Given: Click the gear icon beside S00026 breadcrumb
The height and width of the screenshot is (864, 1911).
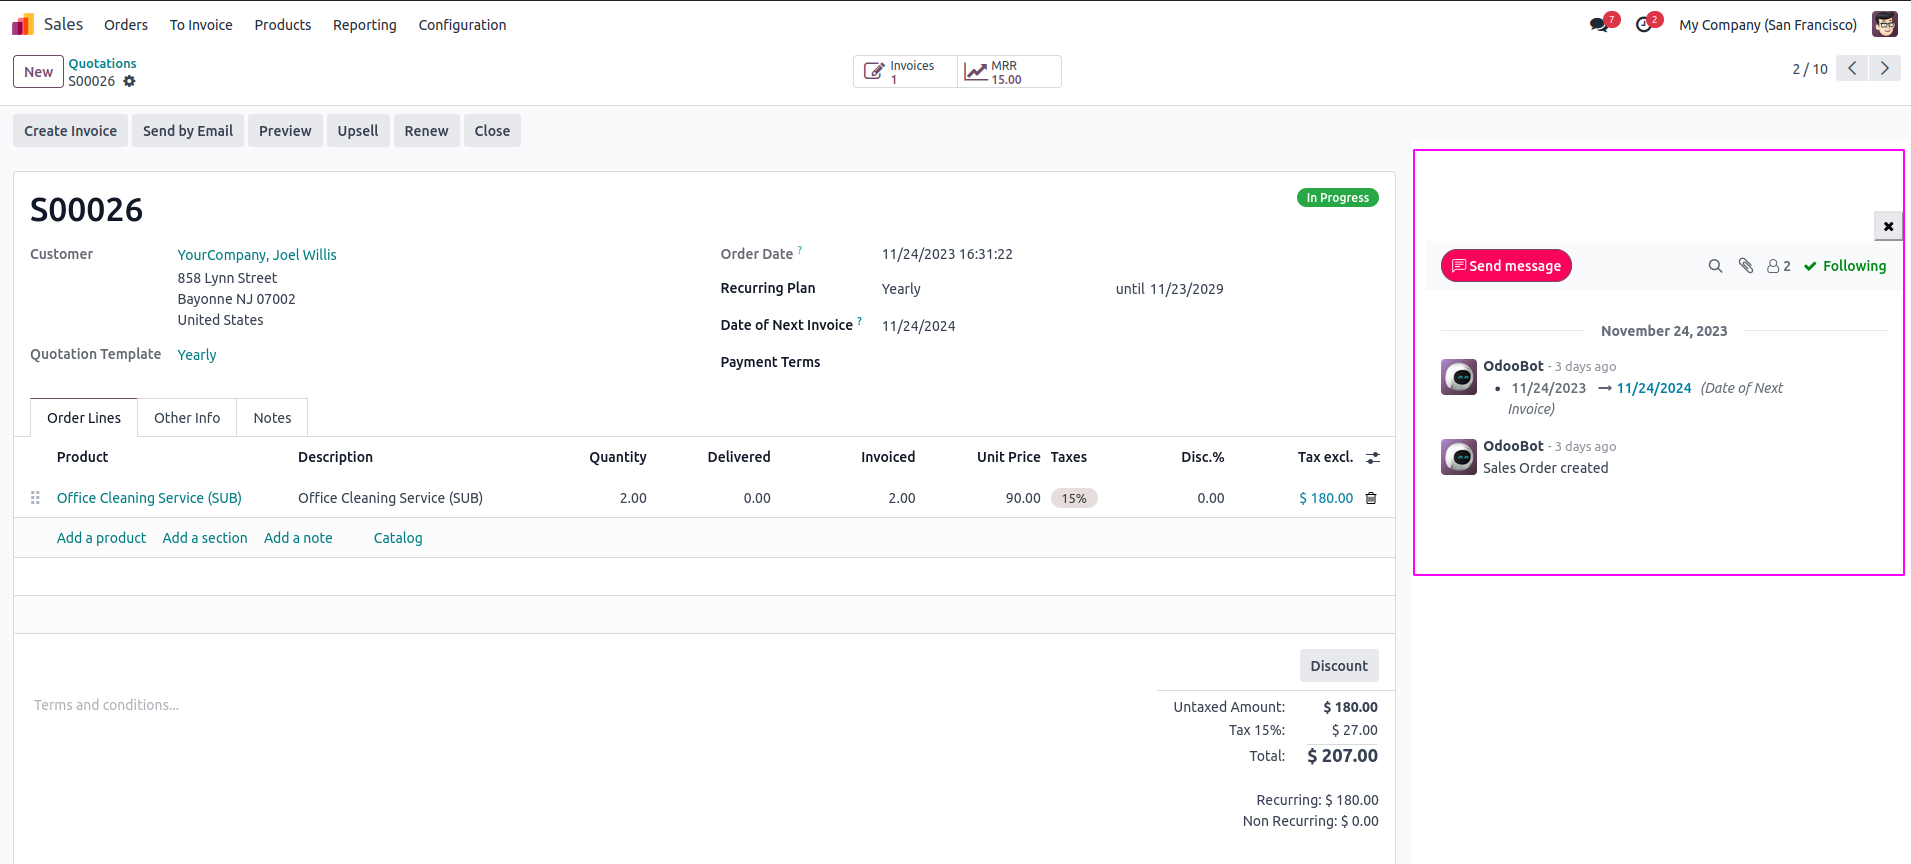Looking at the screenshot, I should coord(129,81).
